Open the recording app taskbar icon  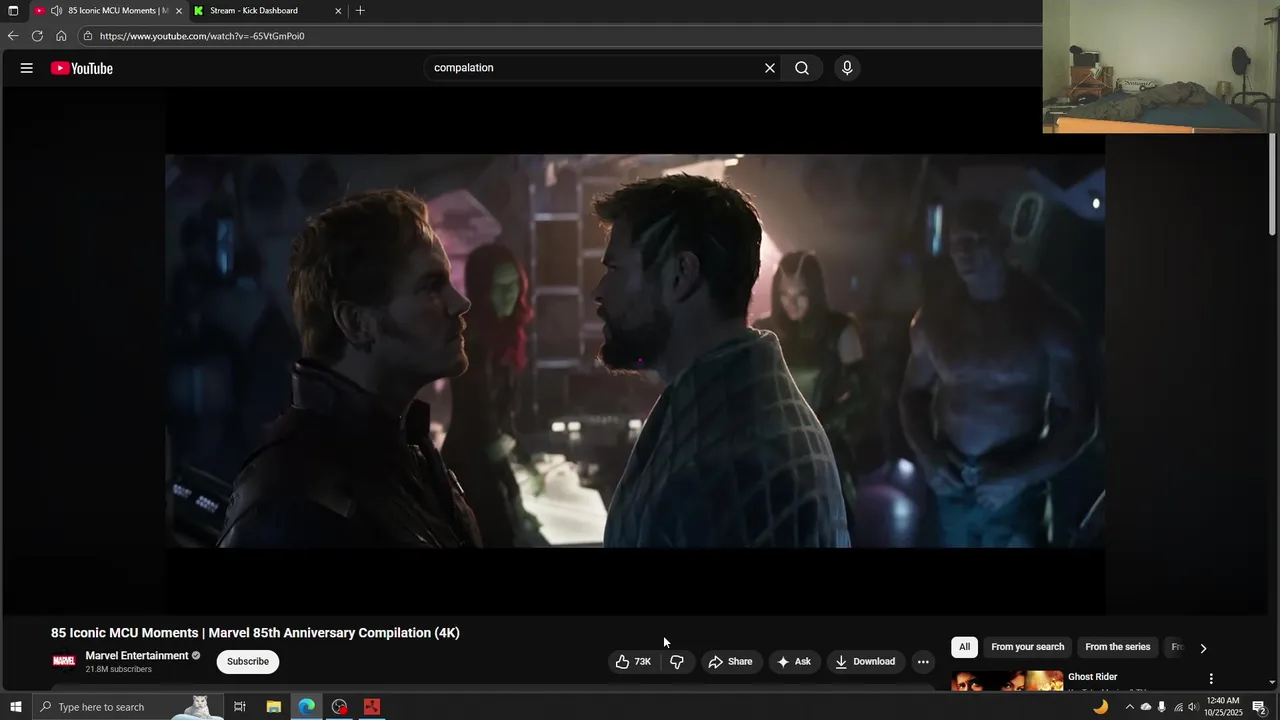coord(339,707)
